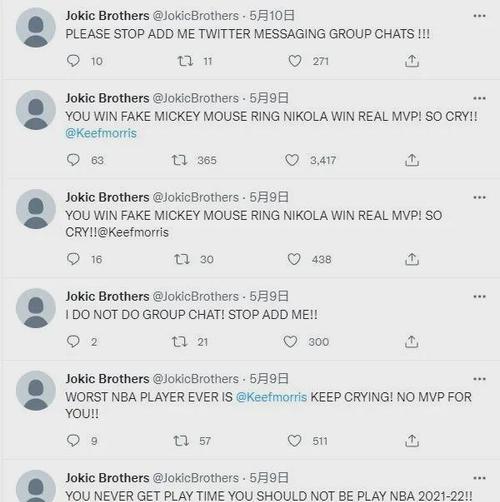Open more options on 'WORST NBA PLAYER' tweet

point(479,379)
